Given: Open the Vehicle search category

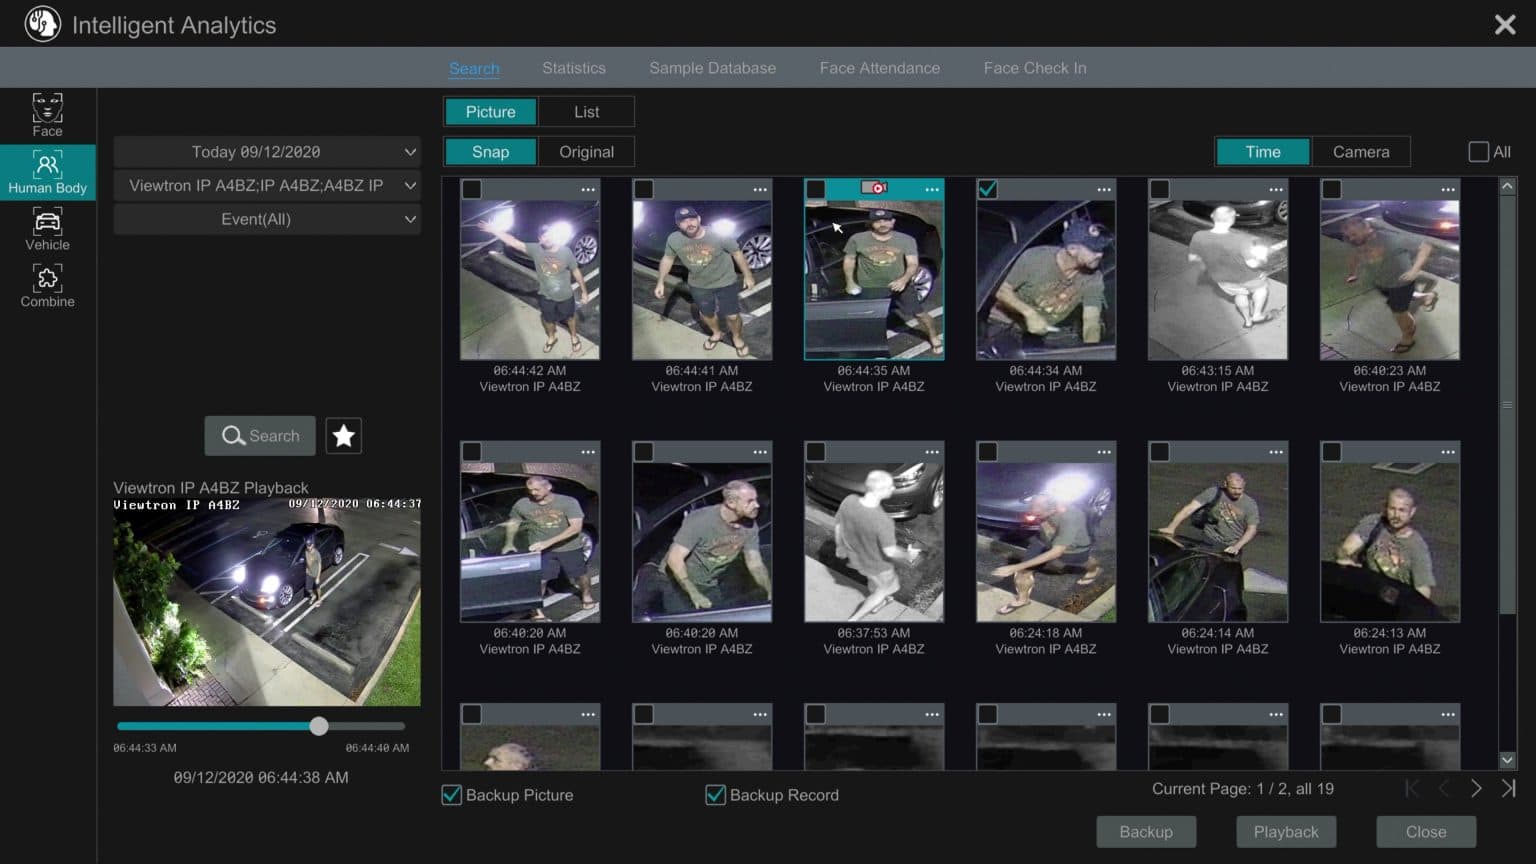Looking at the screenshot, I should [47, 229].
